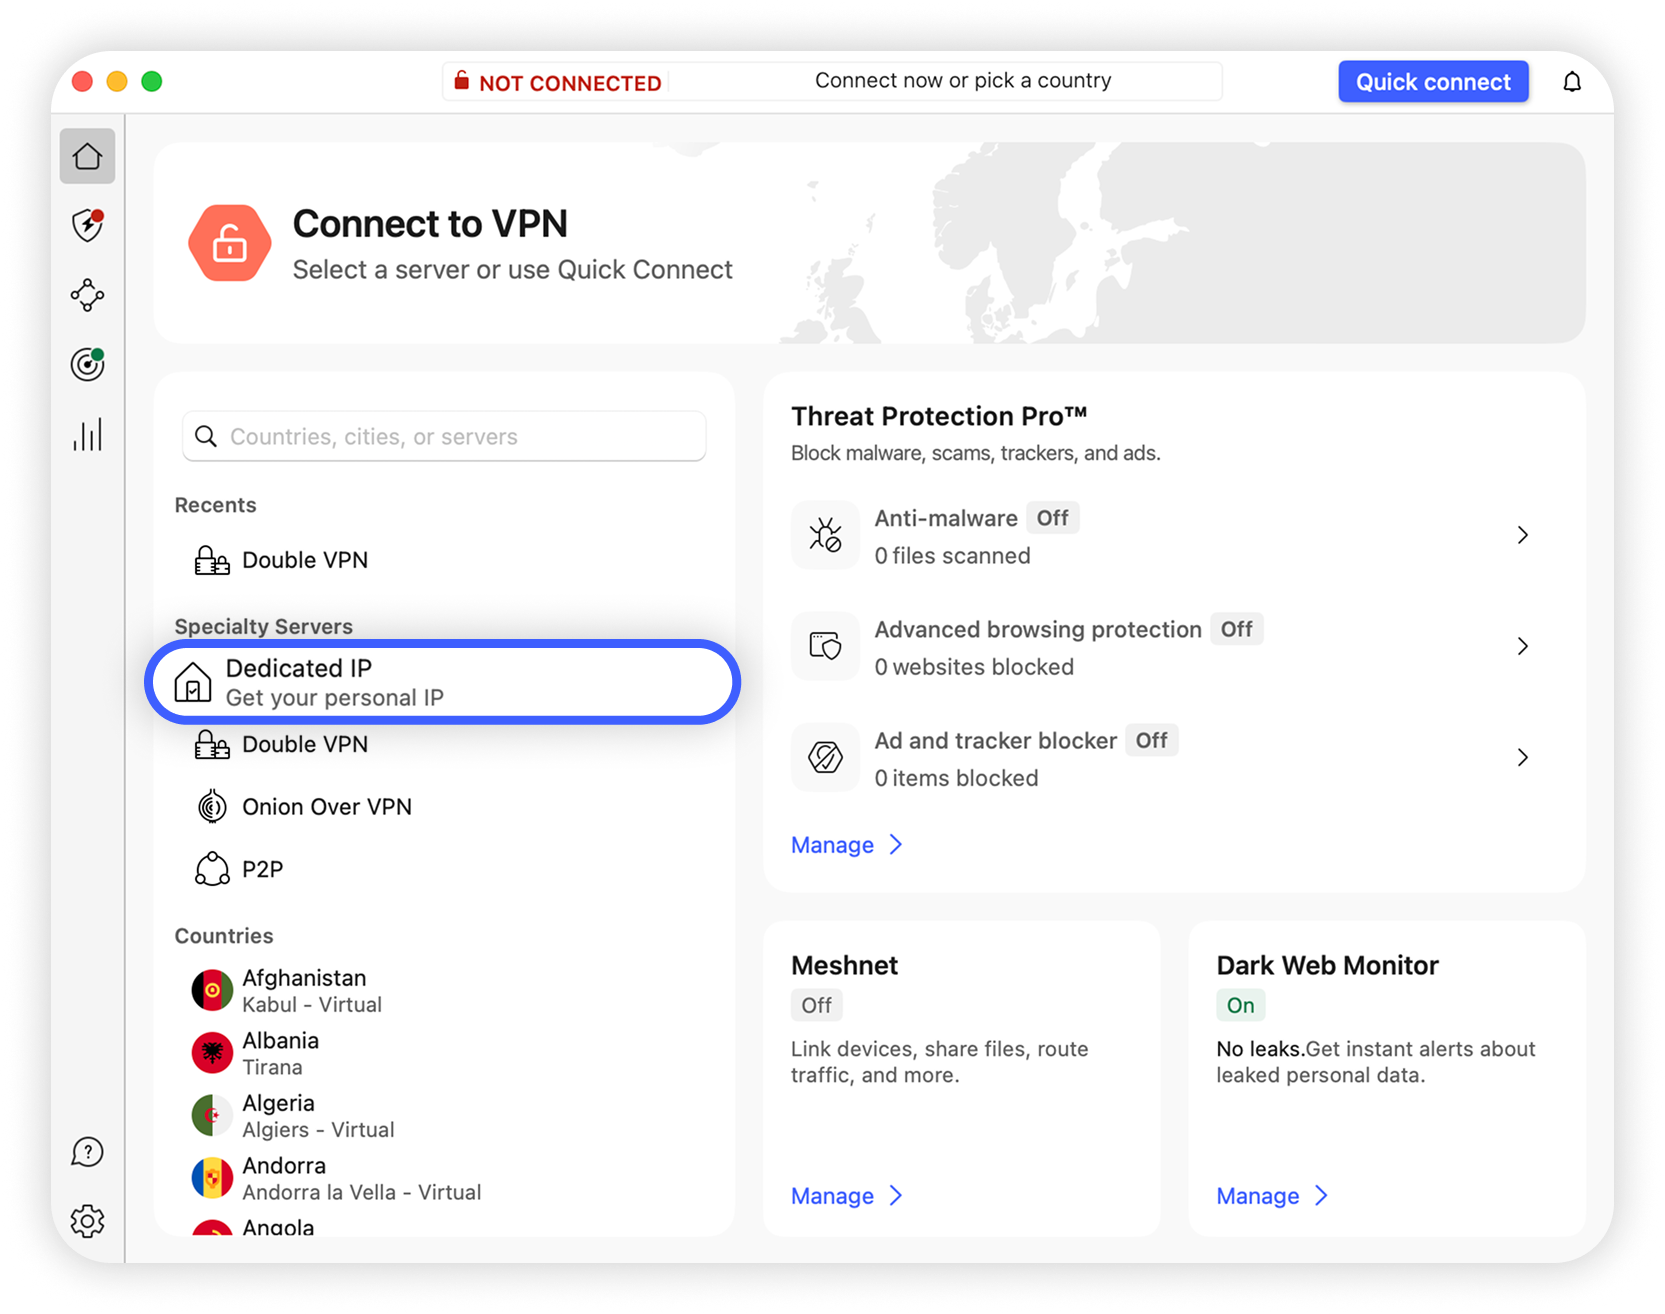Toggle Ad and tracker blocker Off badge

point(1151,740)
